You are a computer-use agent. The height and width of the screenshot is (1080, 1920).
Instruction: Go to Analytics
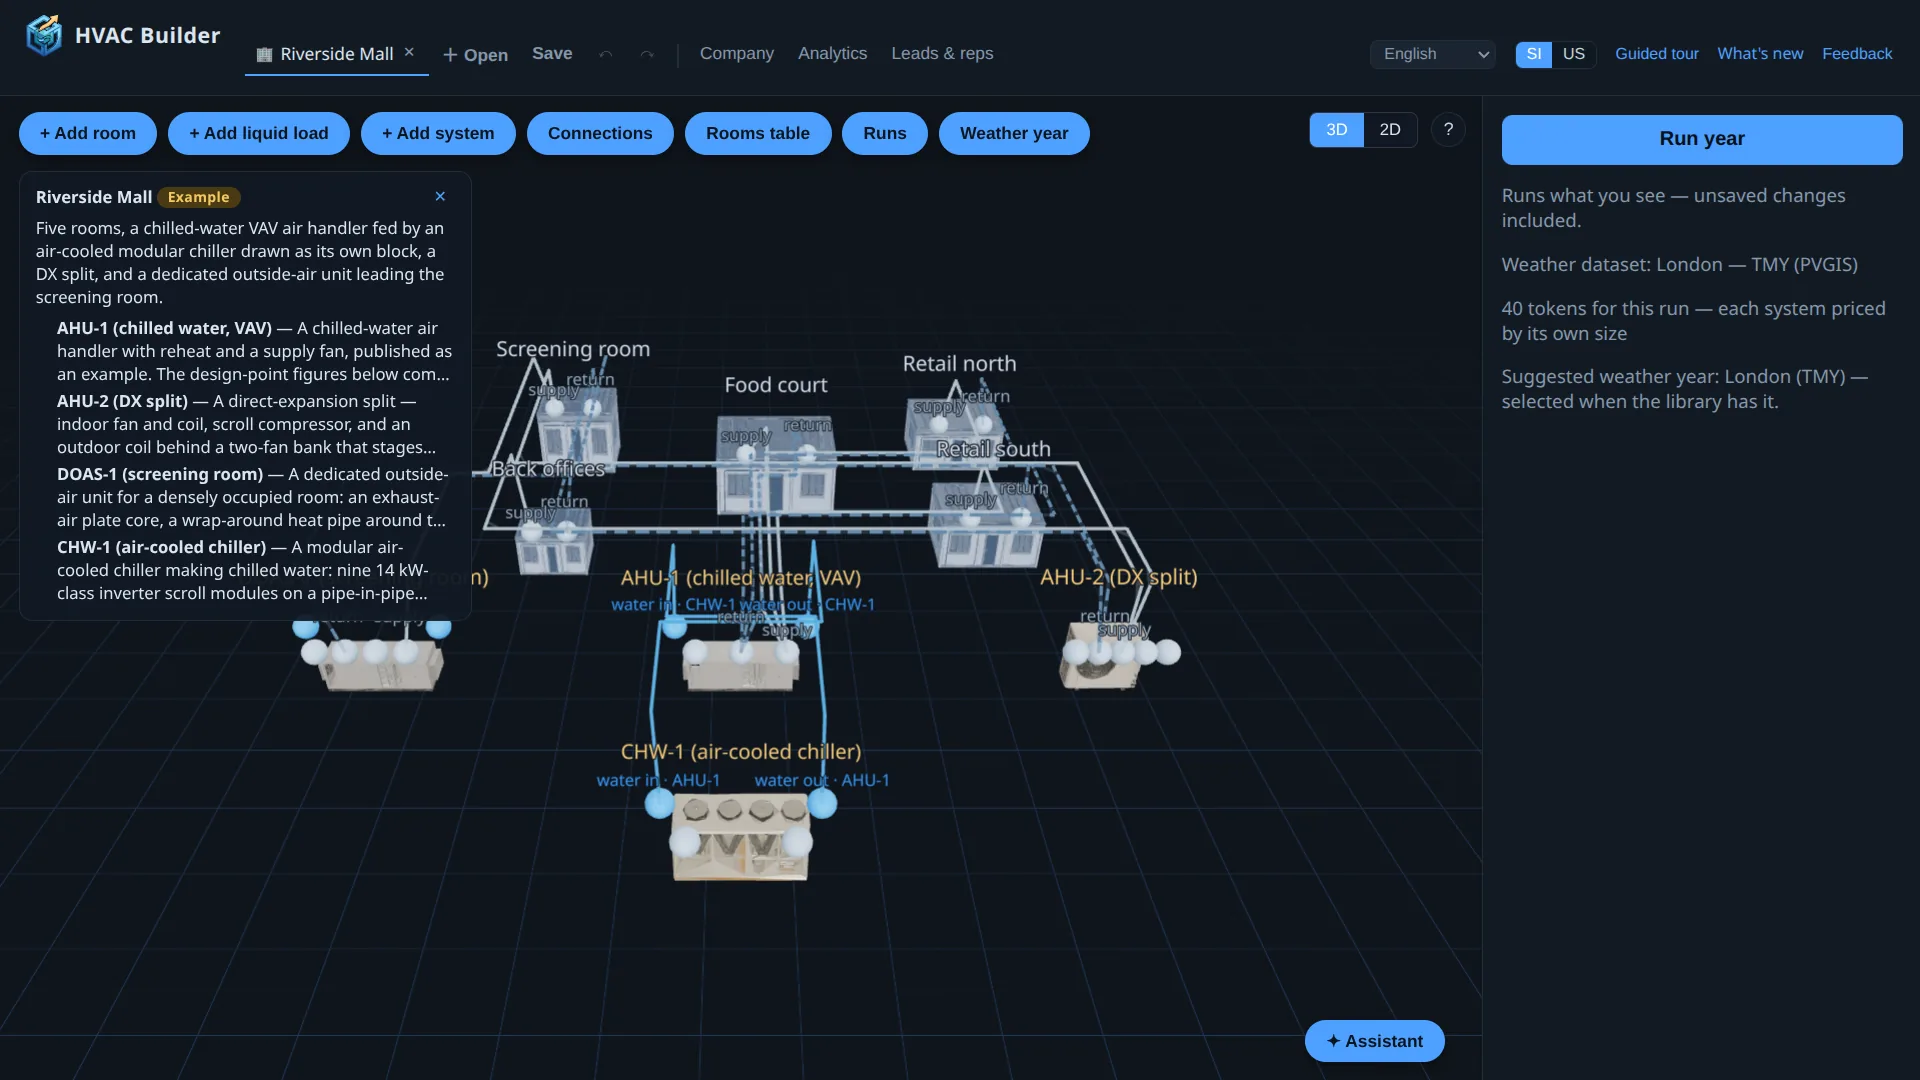coord(832,54)
